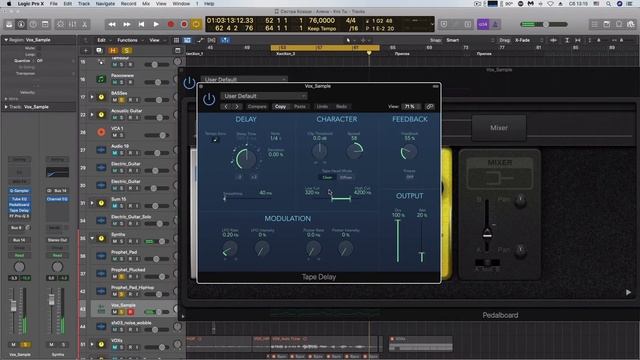The height and width of the screenshot is (360, 640).
Task: Click the Delay Time knob
Action: pyautogui.click(x=246, y=158)
